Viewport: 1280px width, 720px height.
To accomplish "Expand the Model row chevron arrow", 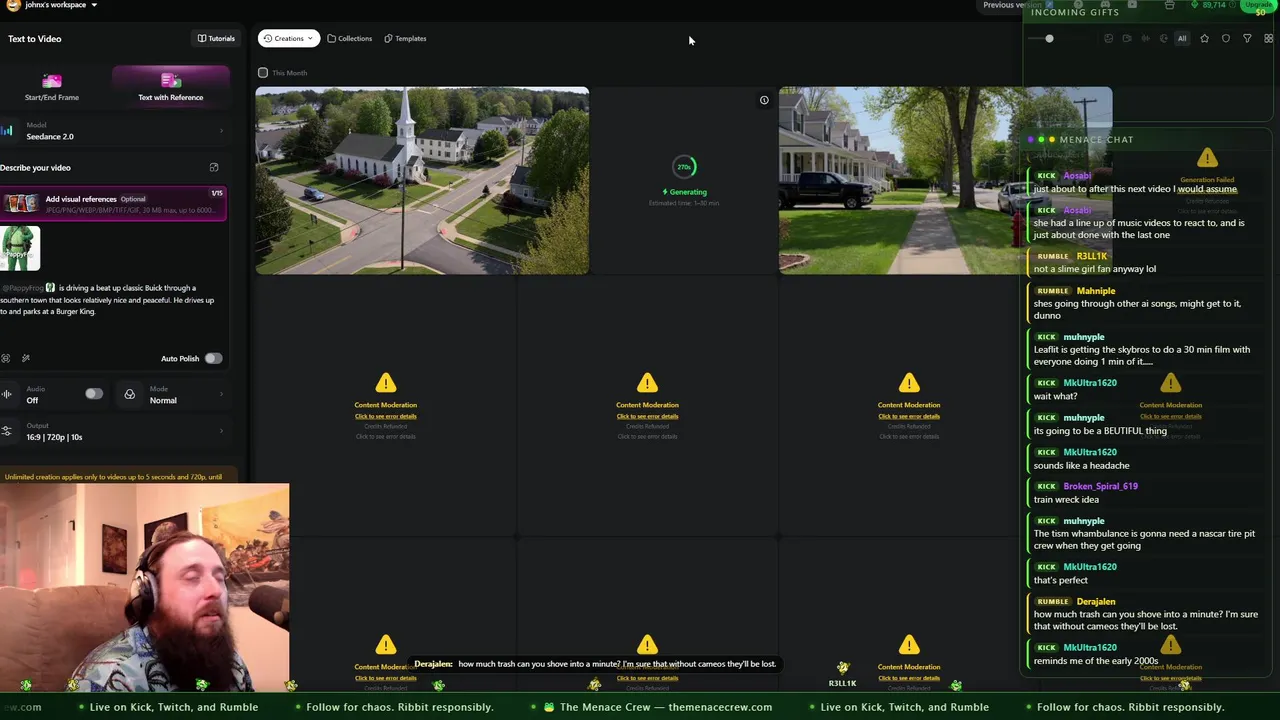I will click(221, 131).
